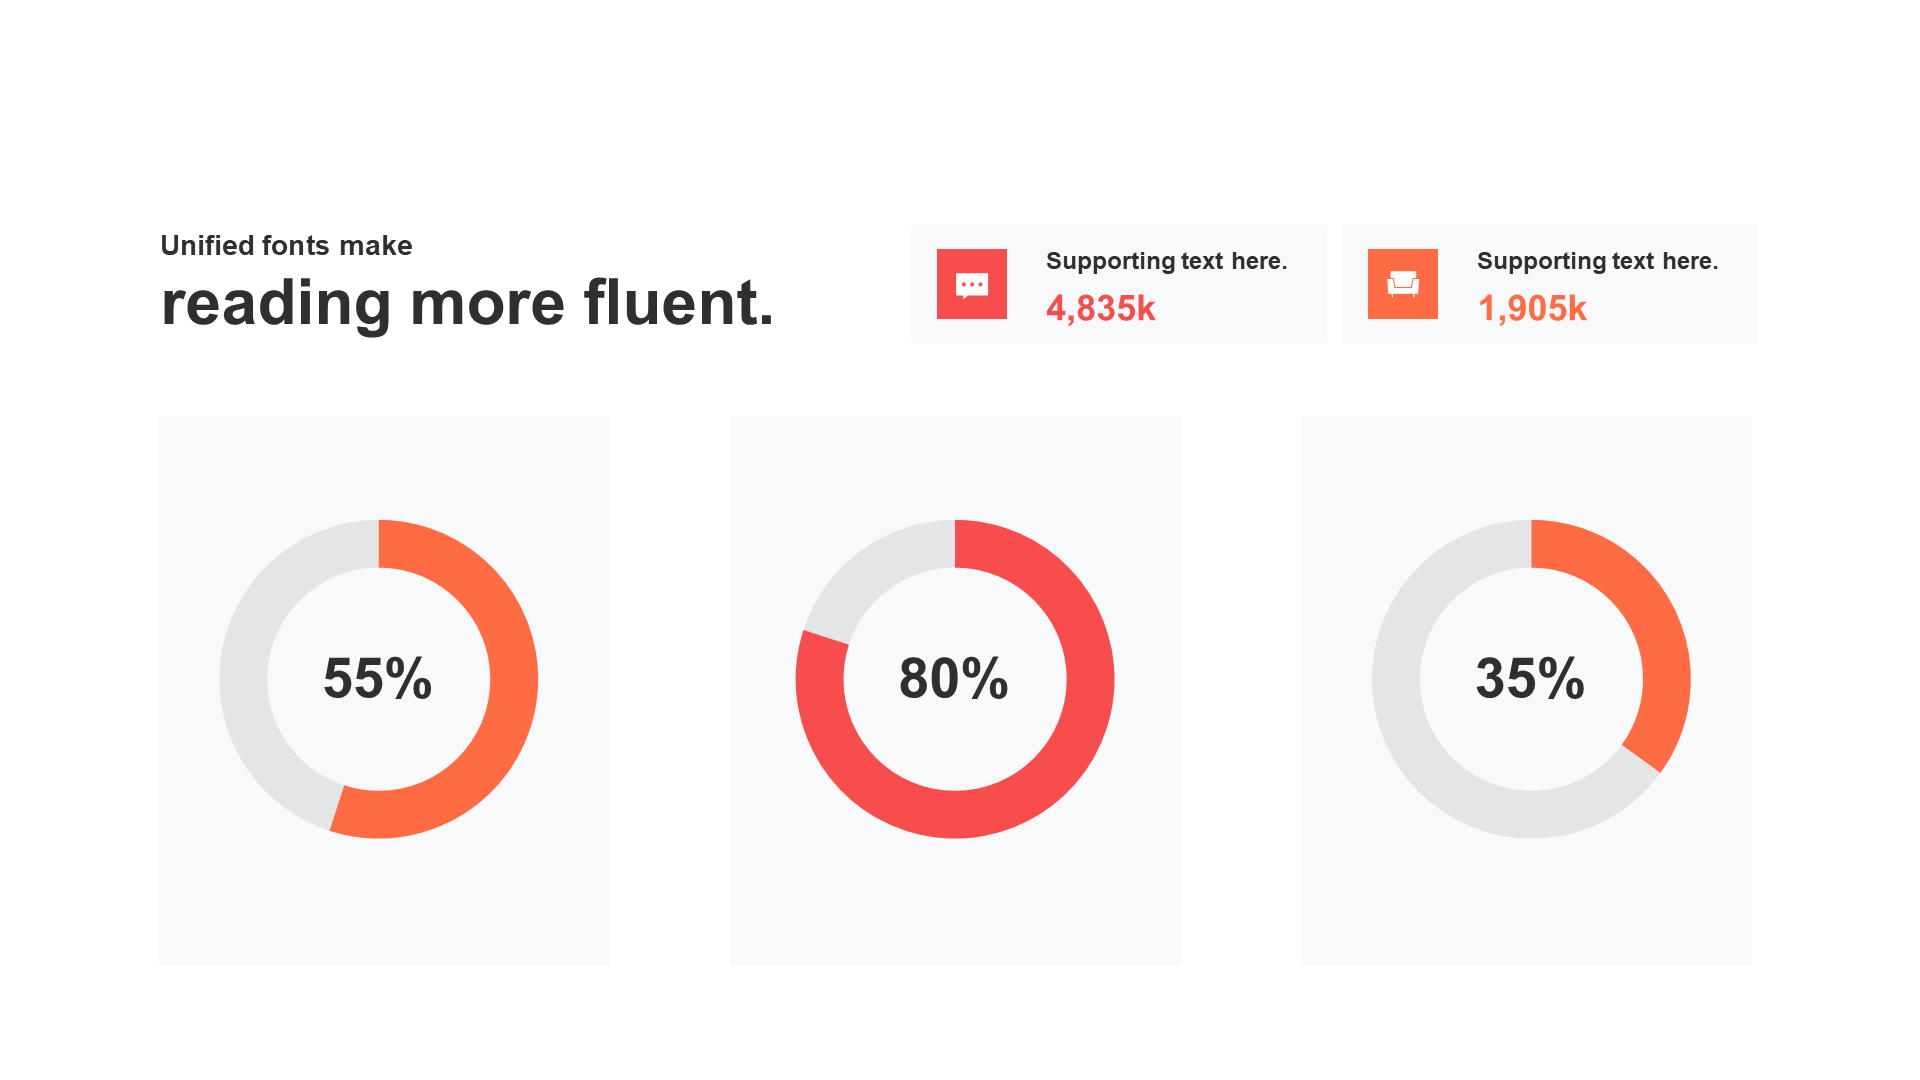This screenshot has height=1080, width=1920.
Task: Click the 55% label in donut chart
Action: (x=378, y=678)
